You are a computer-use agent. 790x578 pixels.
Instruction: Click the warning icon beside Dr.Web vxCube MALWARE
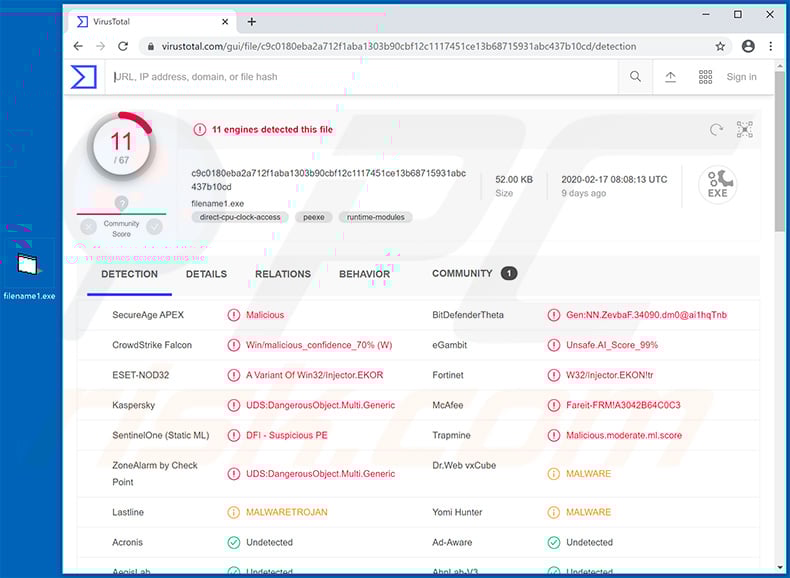pyautogui.click(x=553, y=474)
